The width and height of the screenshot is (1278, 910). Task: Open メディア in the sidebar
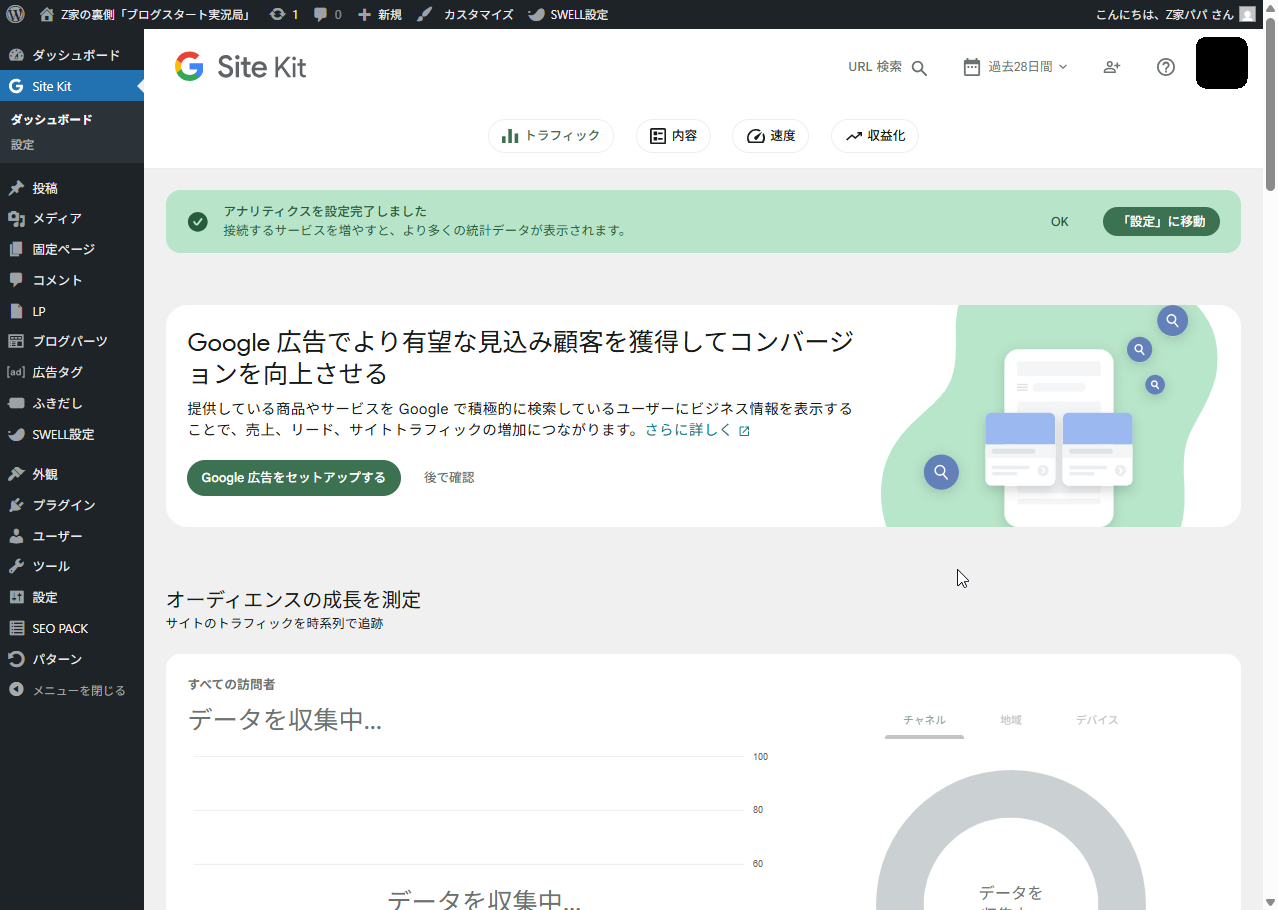tap(72, 218)
